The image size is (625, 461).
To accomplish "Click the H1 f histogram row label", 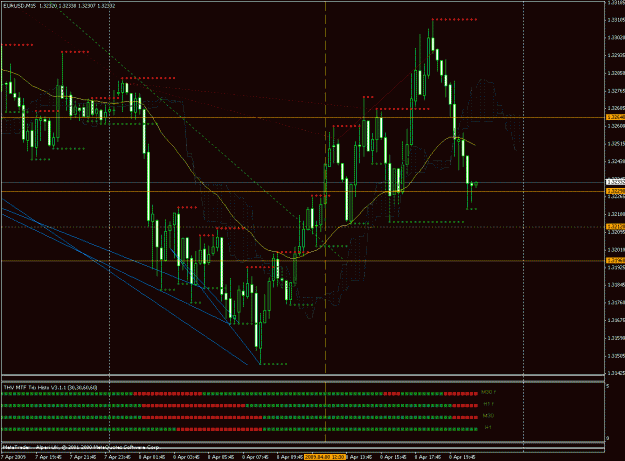I will click(489, 404).
